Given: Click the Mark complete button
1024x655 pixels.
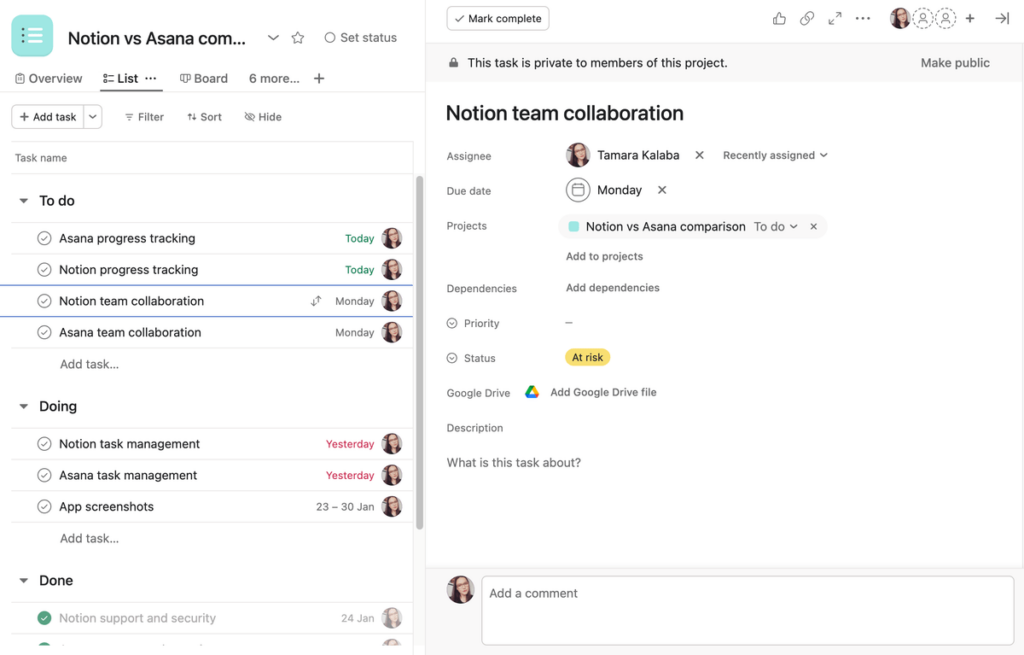Looking at the screenshot, I should (x=497, y=18).
